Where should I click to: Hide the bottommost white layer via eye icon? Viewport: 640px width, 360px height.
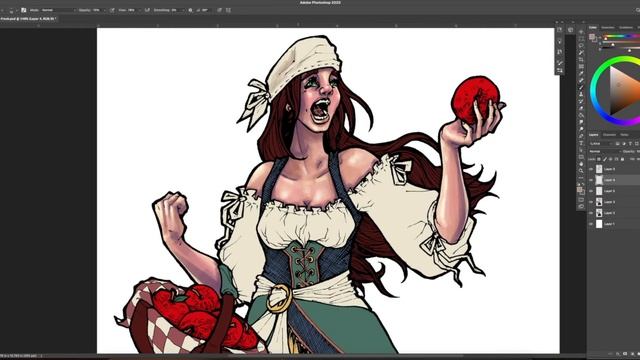click(x=591, y=224)
